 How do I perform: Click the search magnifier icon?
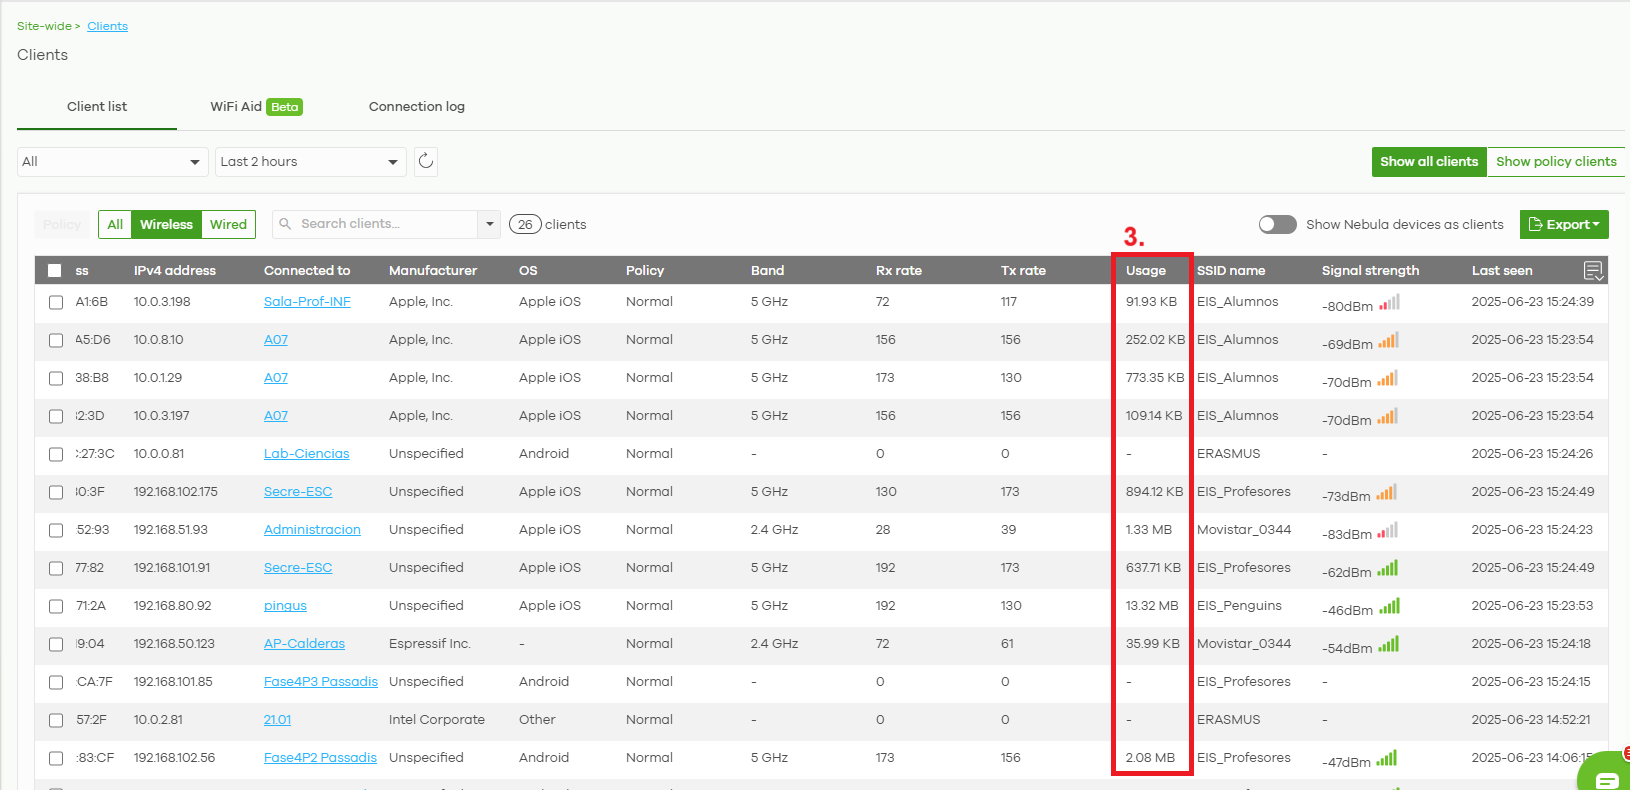pos(285,224)
